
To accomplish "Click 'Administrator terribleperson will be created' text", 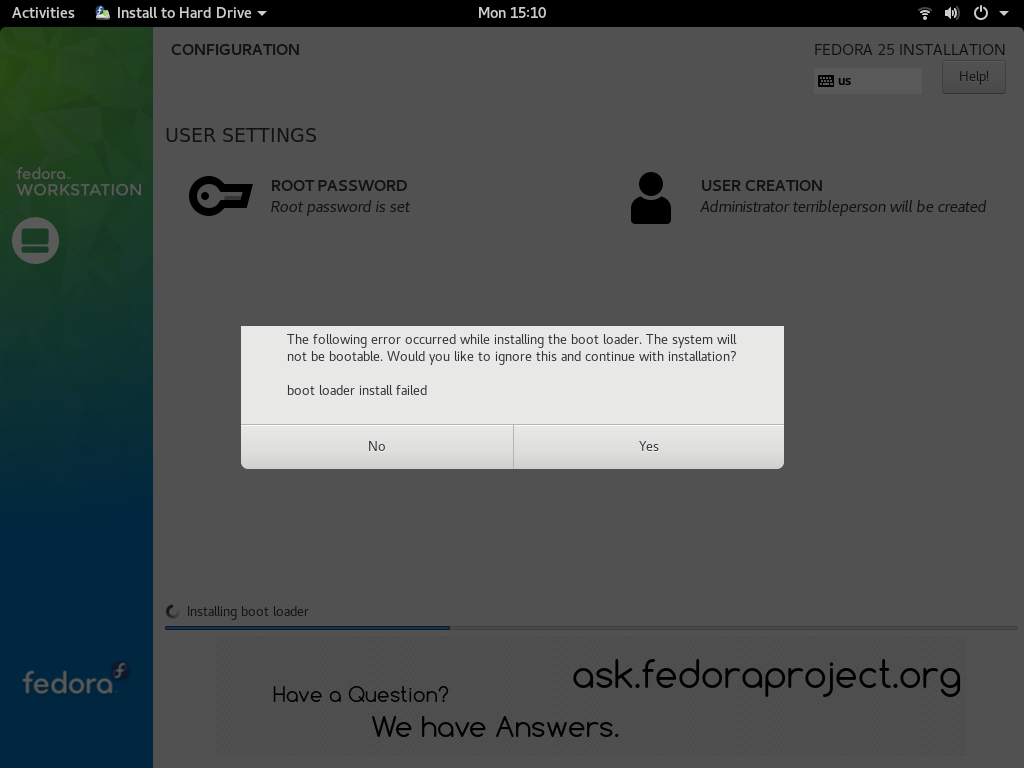I will (x=843, y=207).
